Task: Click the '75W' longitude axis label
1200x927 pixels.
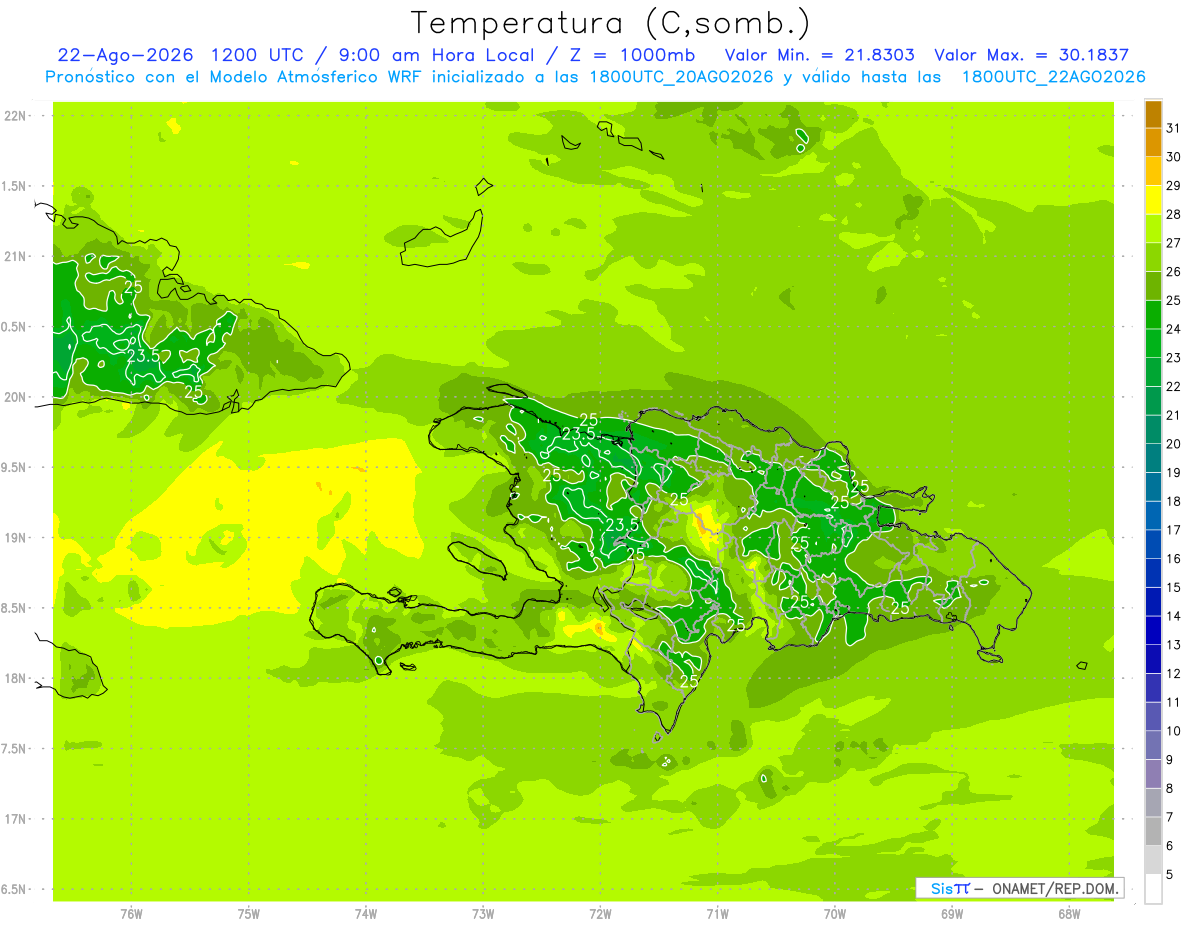Action: pyautogui.click(x=248, y=913)
